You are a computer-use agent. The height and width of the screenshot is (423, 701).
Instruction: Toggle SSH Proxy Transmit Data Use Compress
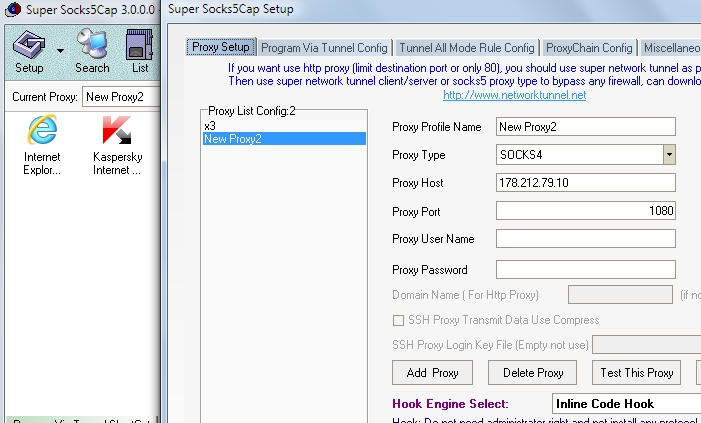pos(398,320)
